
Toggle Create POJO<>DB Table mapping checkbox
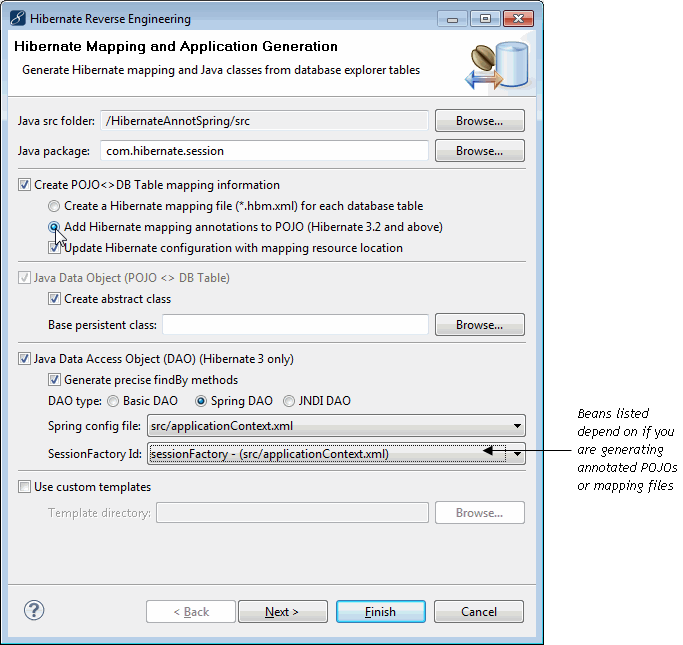[24, 185]
